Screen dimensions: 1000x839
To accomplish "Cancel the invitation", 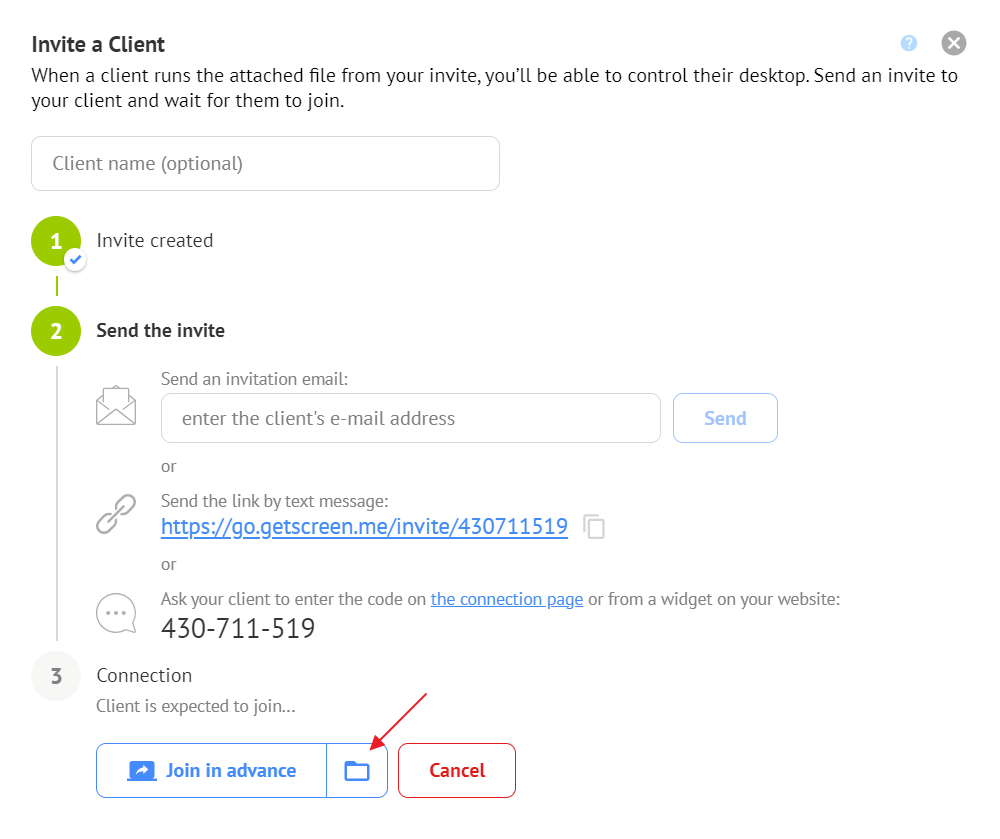I will point(457,770).
